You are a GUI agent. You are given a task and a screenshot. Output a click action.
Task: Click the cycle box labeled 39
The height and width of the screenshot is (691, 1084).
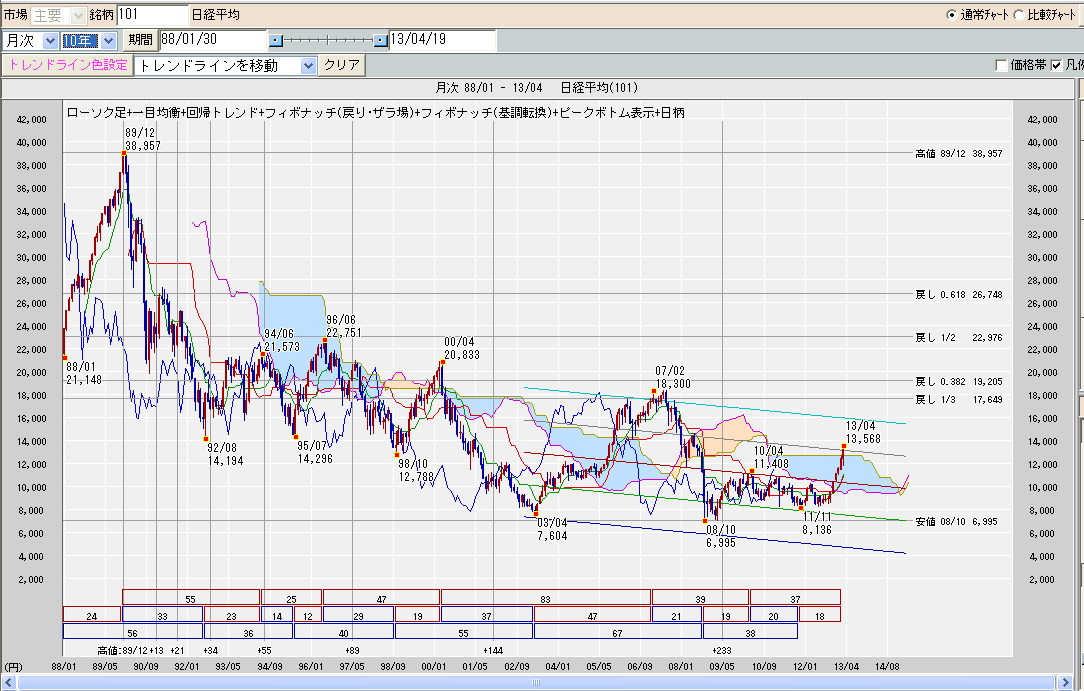pos(700,597)
